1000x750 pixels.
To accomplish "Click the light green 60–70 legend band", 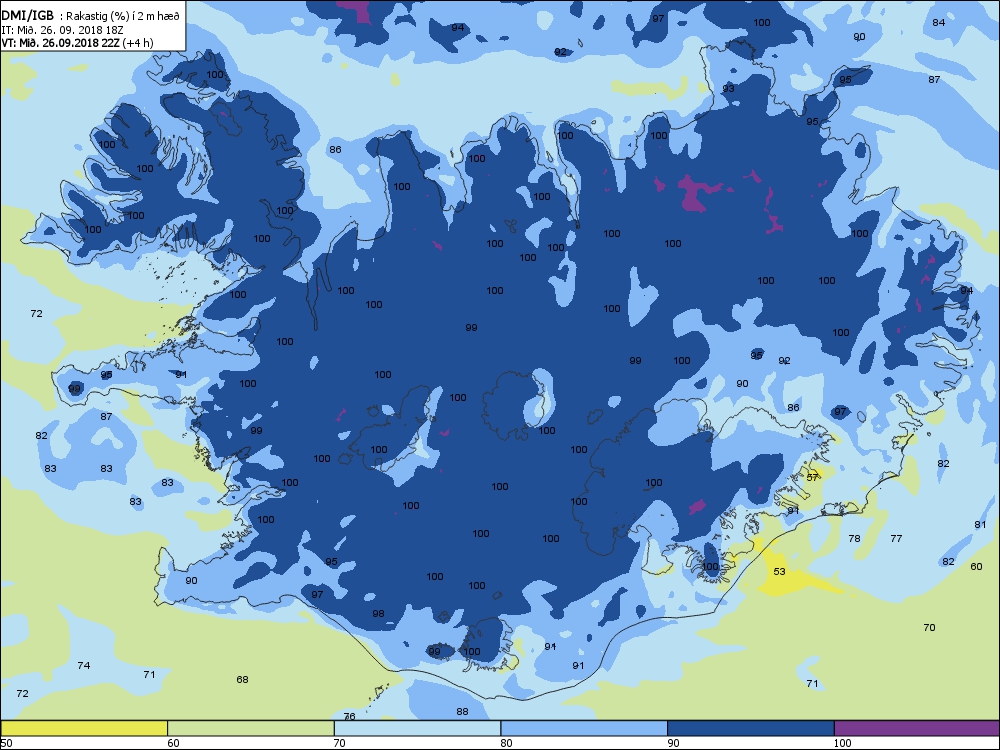I will click(251, 728).
